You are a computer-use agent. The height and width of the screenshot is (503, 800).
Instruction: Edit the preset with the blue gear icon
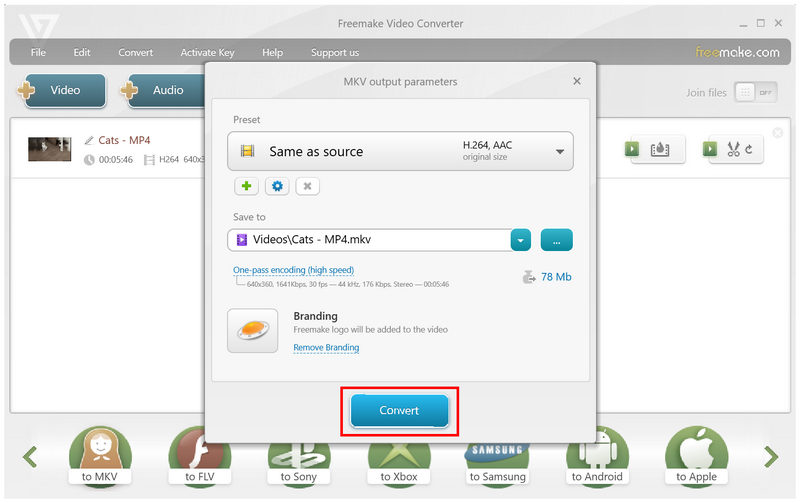tap(277, 186)
